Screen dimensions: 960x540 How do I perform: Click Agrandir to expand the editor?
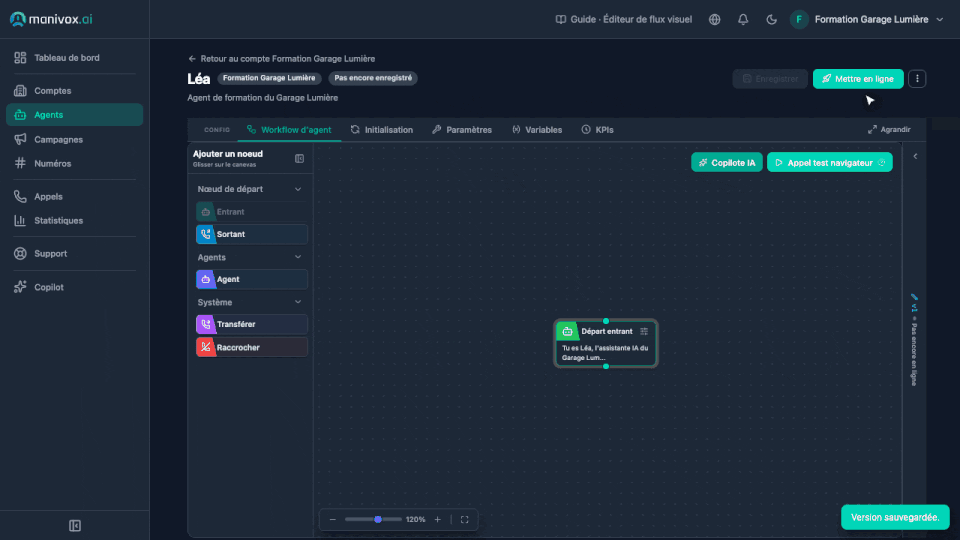889,130
